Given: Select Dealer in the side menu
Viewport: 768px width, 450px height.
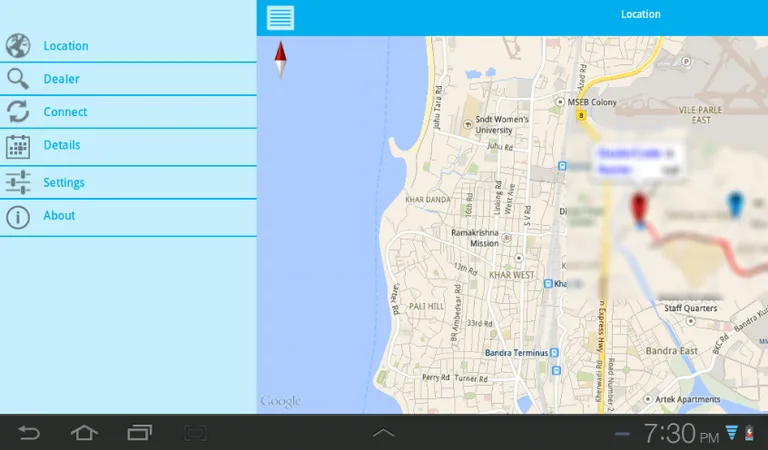Looking at the screenshot, I should (128, 79).
